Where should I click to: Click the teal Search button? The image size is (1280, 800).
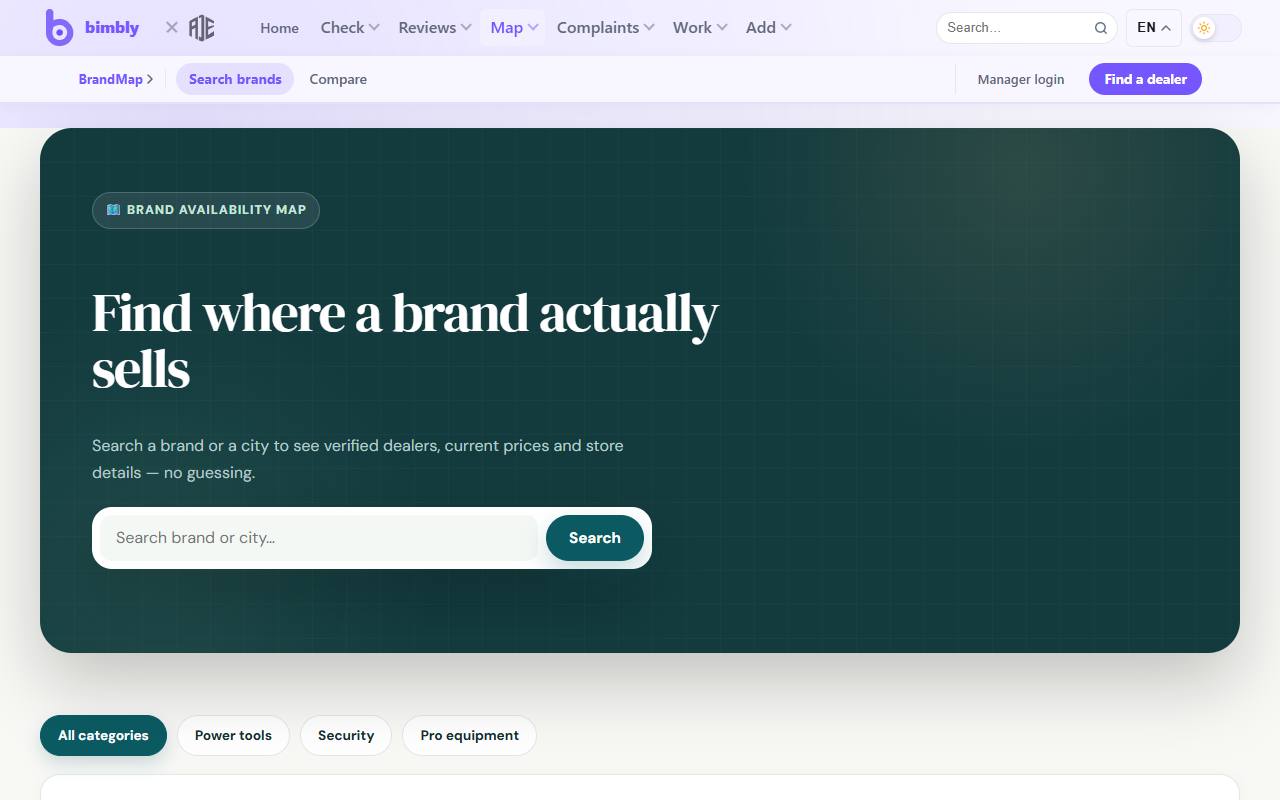(595, 538)
